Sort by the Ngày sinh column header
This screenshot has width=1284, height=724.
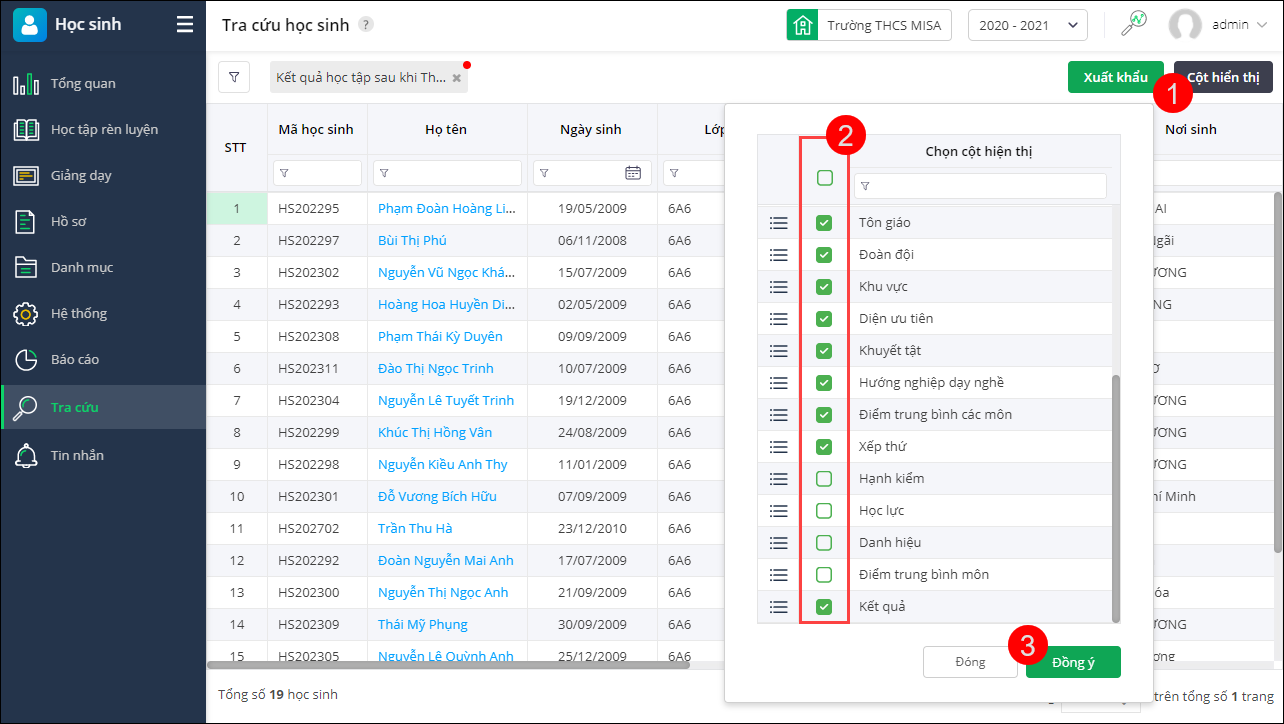tap(591, 129)
